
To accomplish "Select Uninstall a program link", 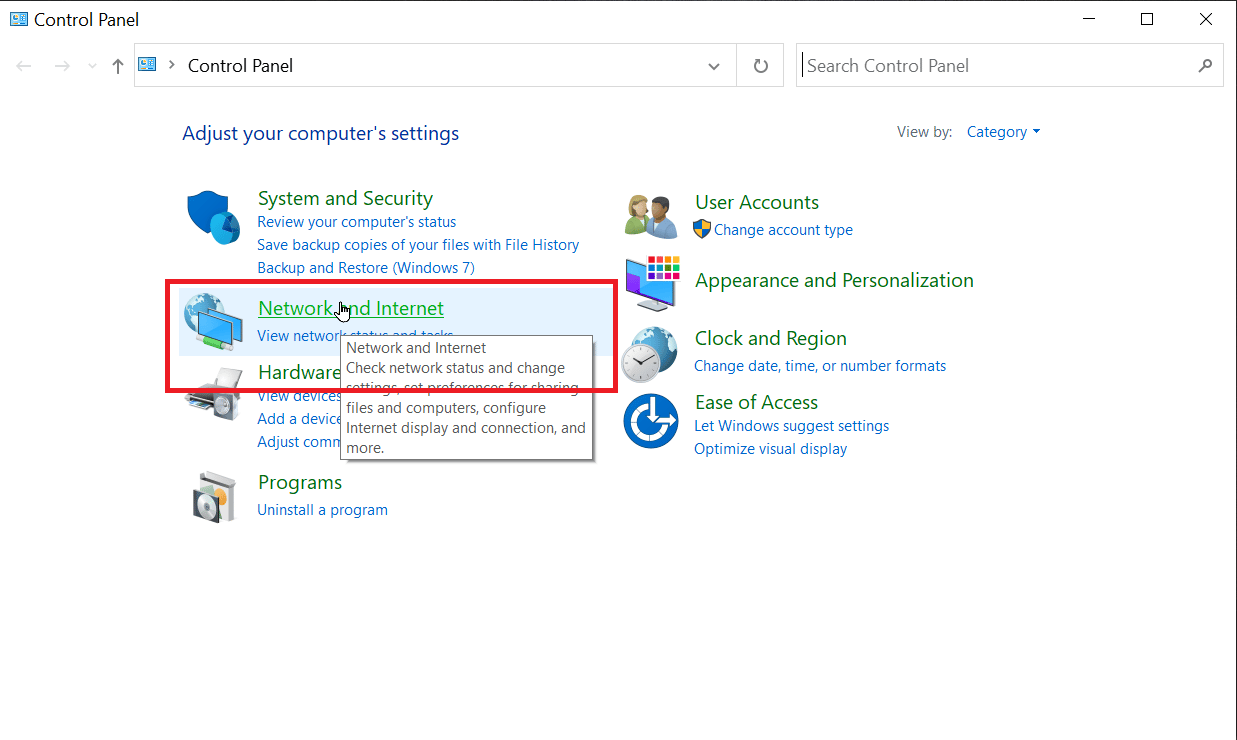I will click(322, 510).
